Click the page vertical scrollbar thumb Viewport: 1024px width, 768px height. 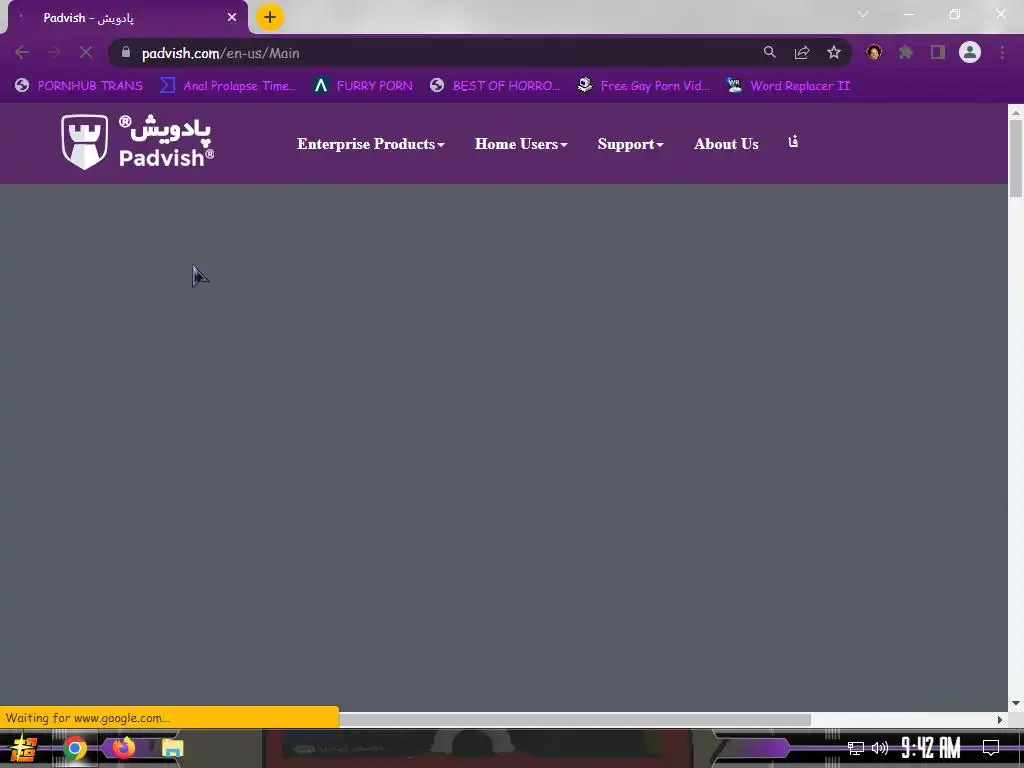pyautogui.click(x=1016, y=157)
